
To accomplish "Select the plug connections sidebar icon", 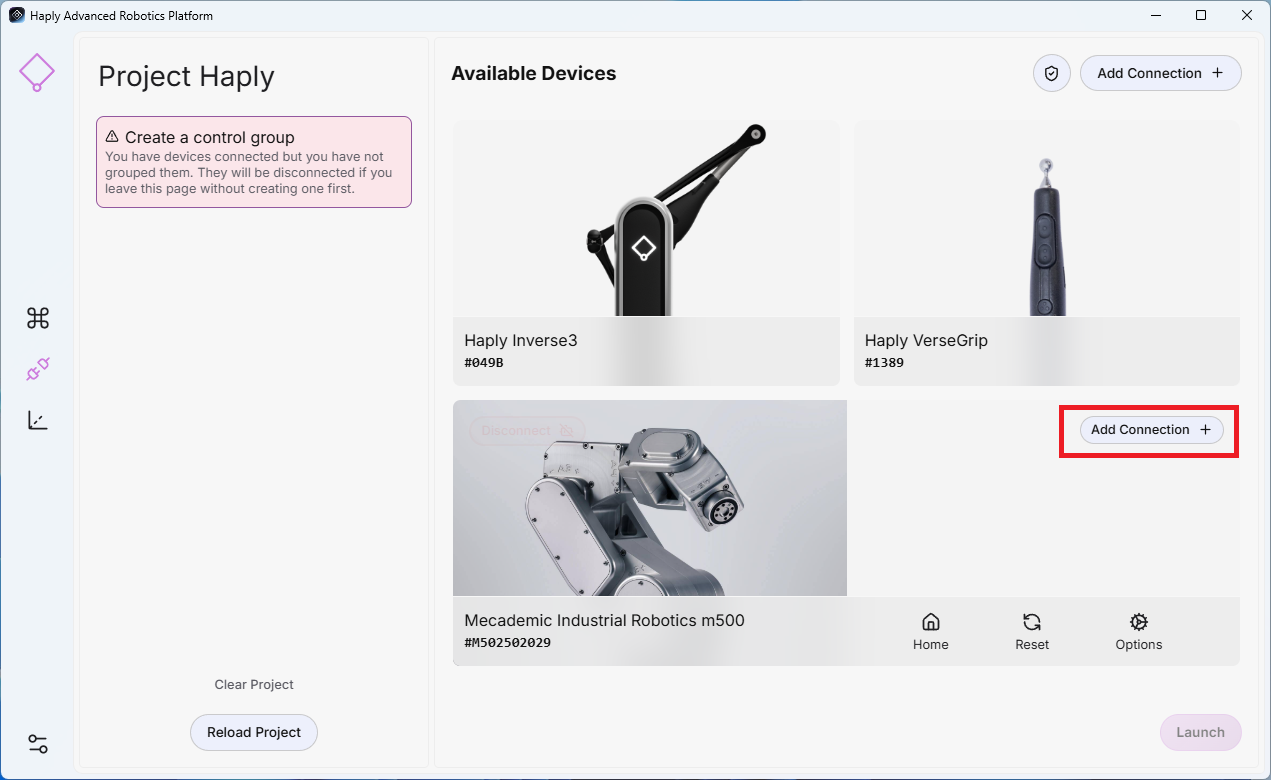I will [x=38, y=370].
